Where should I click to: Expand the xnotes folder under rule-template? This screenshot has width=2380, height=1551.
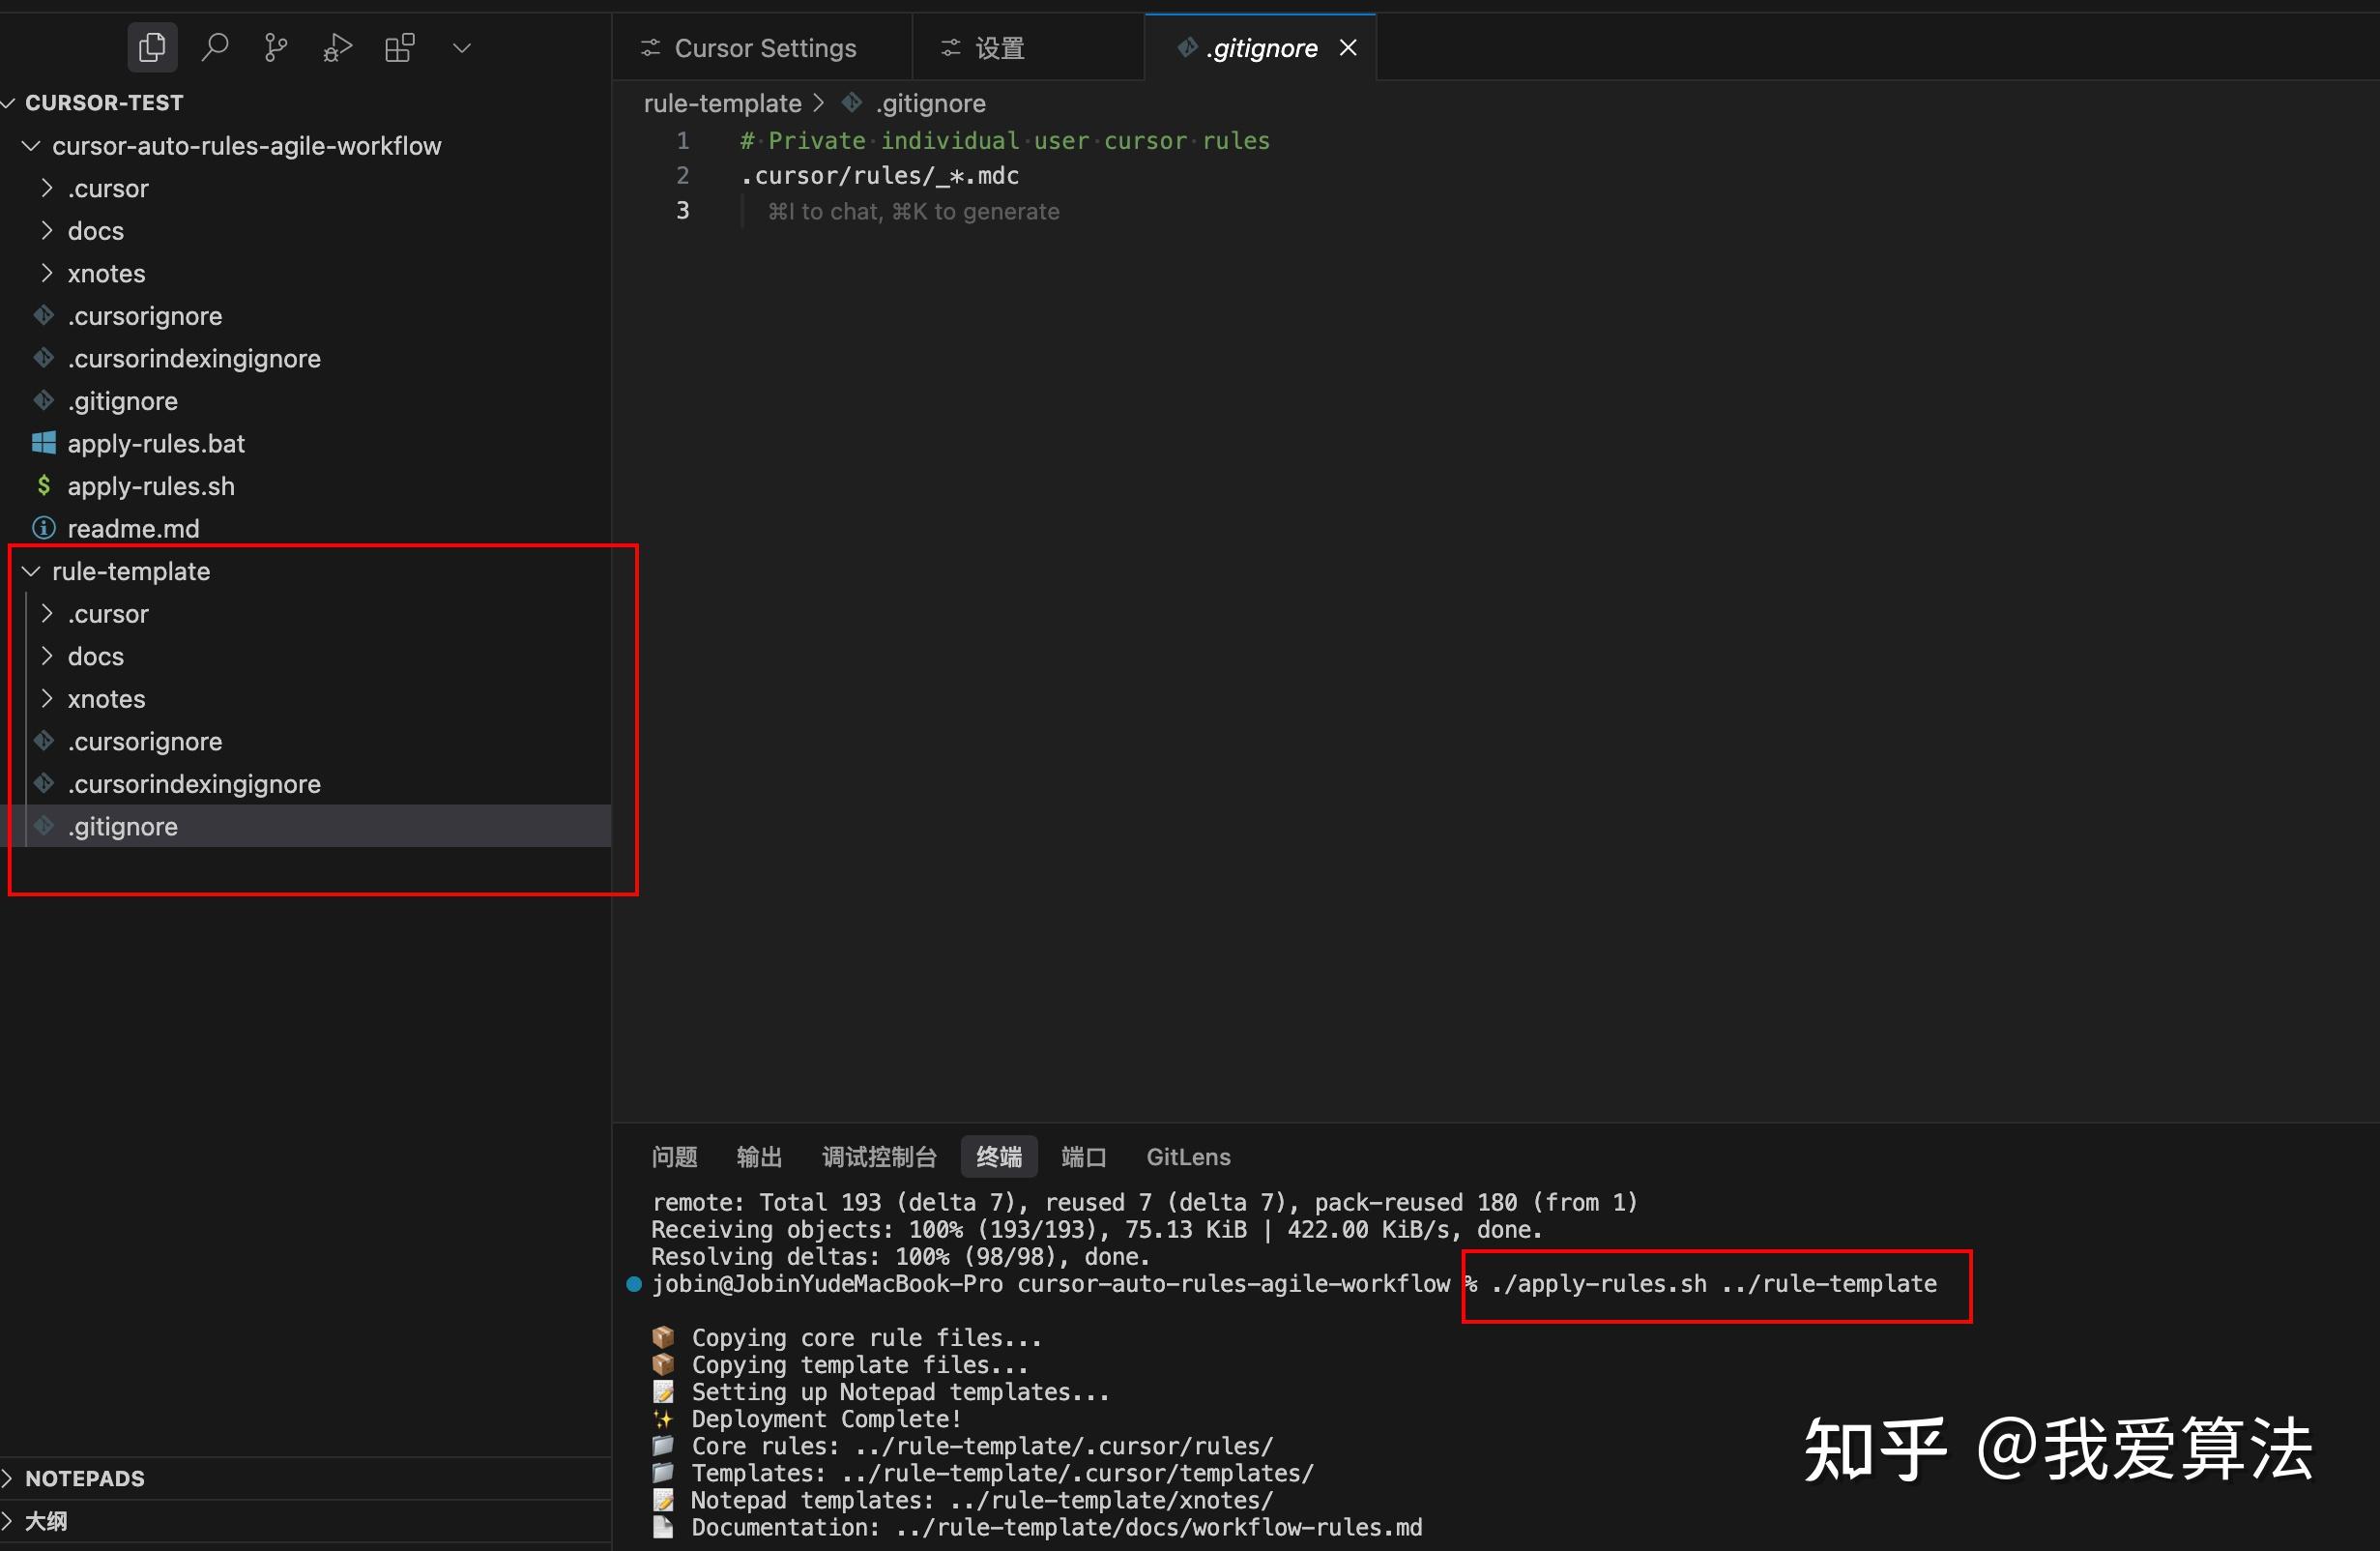coord(106,699)
